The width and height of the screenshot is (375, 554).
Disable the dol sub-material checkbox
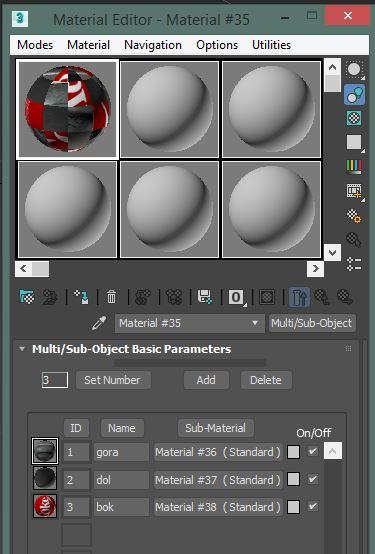(x=312, y=479)
